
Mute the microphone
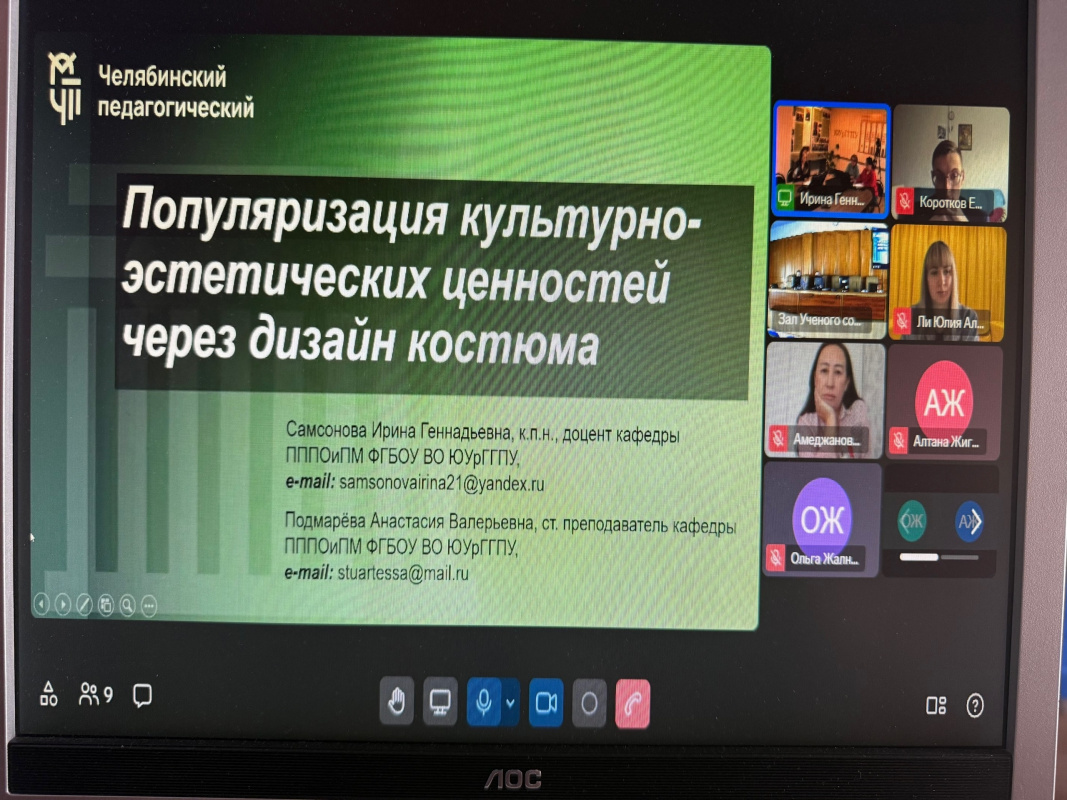tap(483, 703)
